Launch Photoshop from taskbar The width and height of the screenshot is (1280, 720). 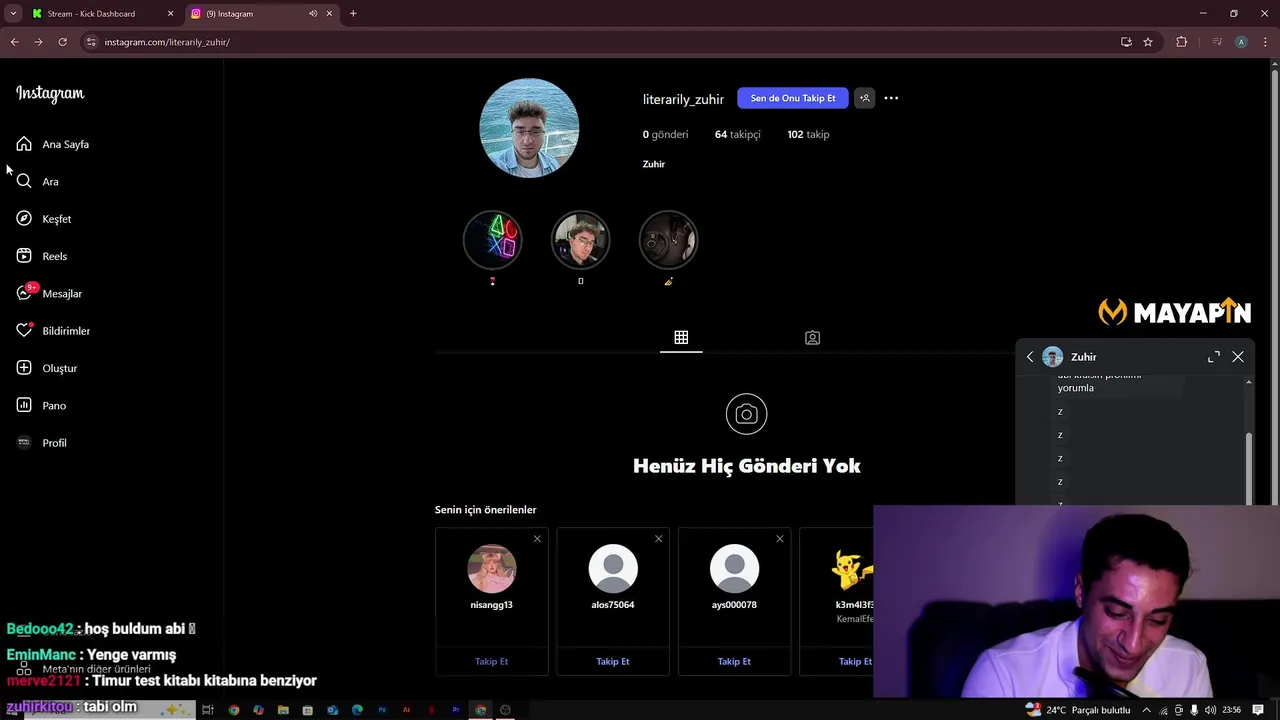(382, 710)
